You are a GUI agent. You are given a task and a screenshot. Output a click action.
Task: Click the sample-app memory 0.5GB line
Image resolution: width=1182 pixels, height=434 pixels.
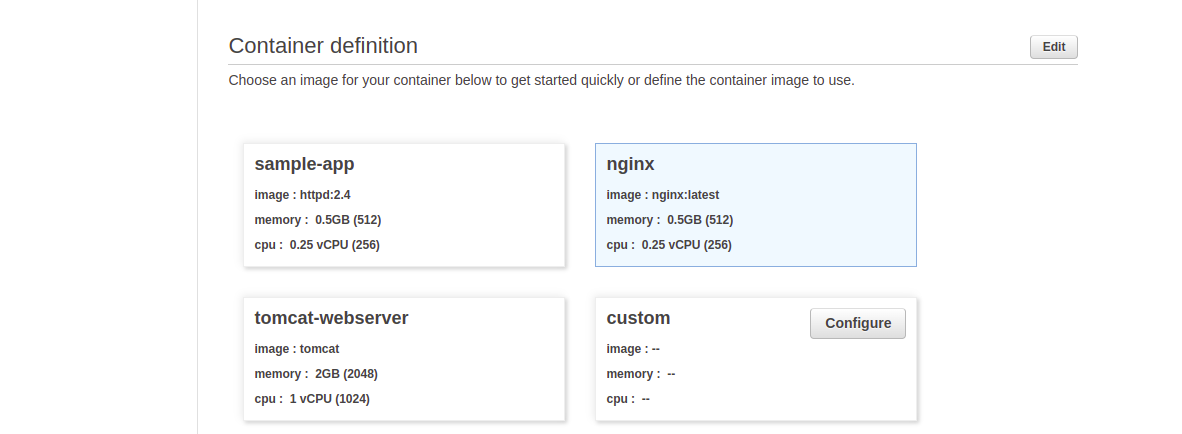(x=317, y=220)
